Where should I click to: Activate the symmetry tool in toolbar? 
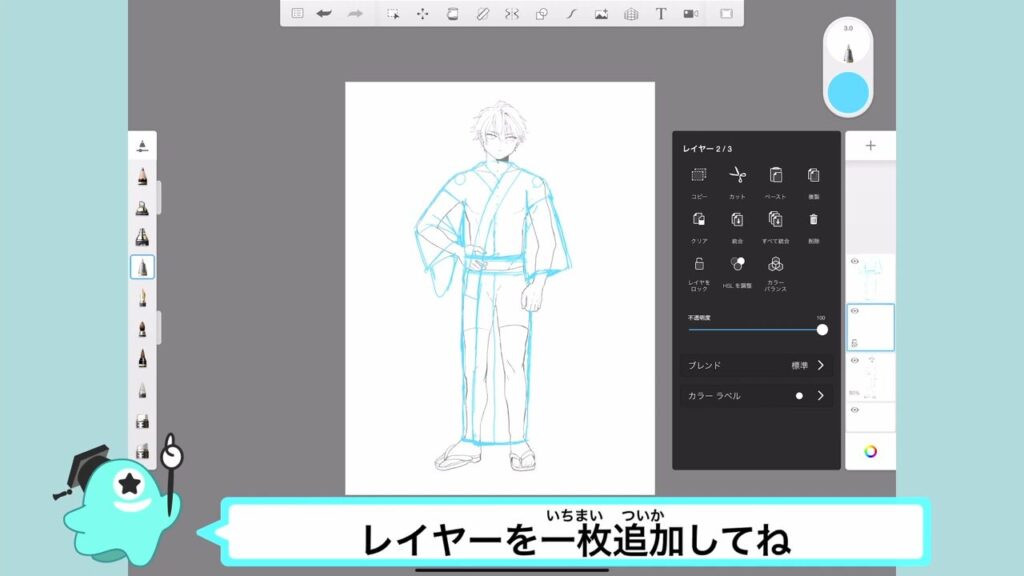tap(512, 14)
